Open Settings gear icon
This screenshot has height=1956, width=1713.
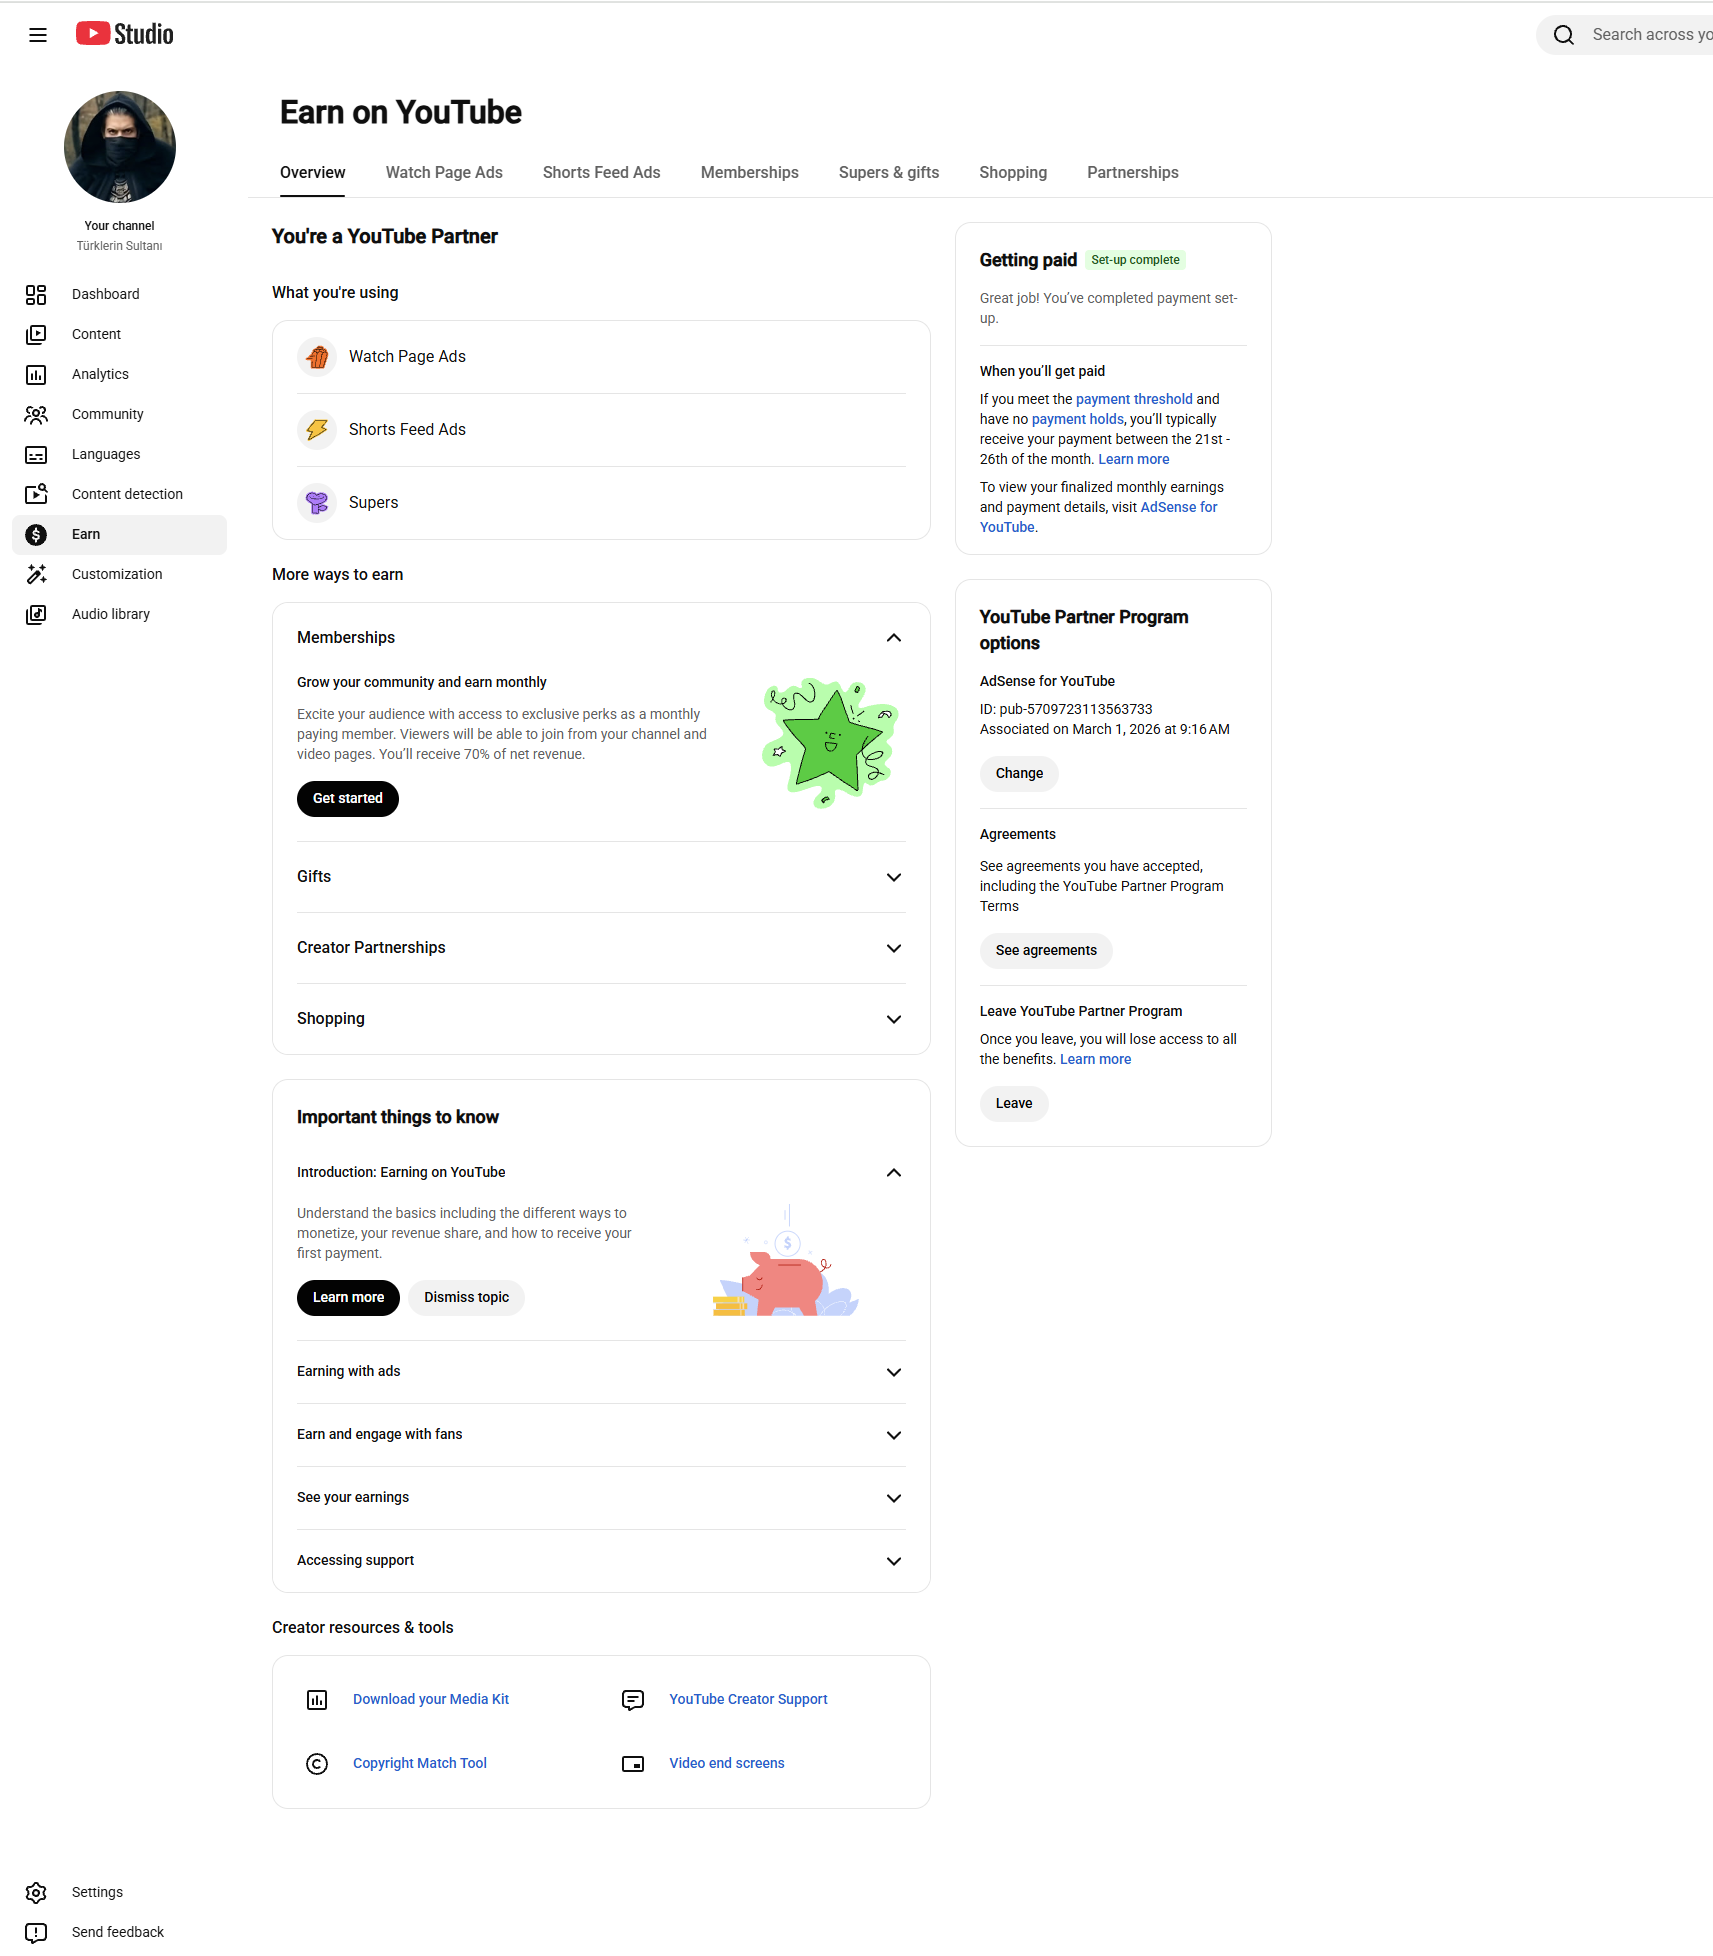pyautogui.click(x=36, y=1892)
